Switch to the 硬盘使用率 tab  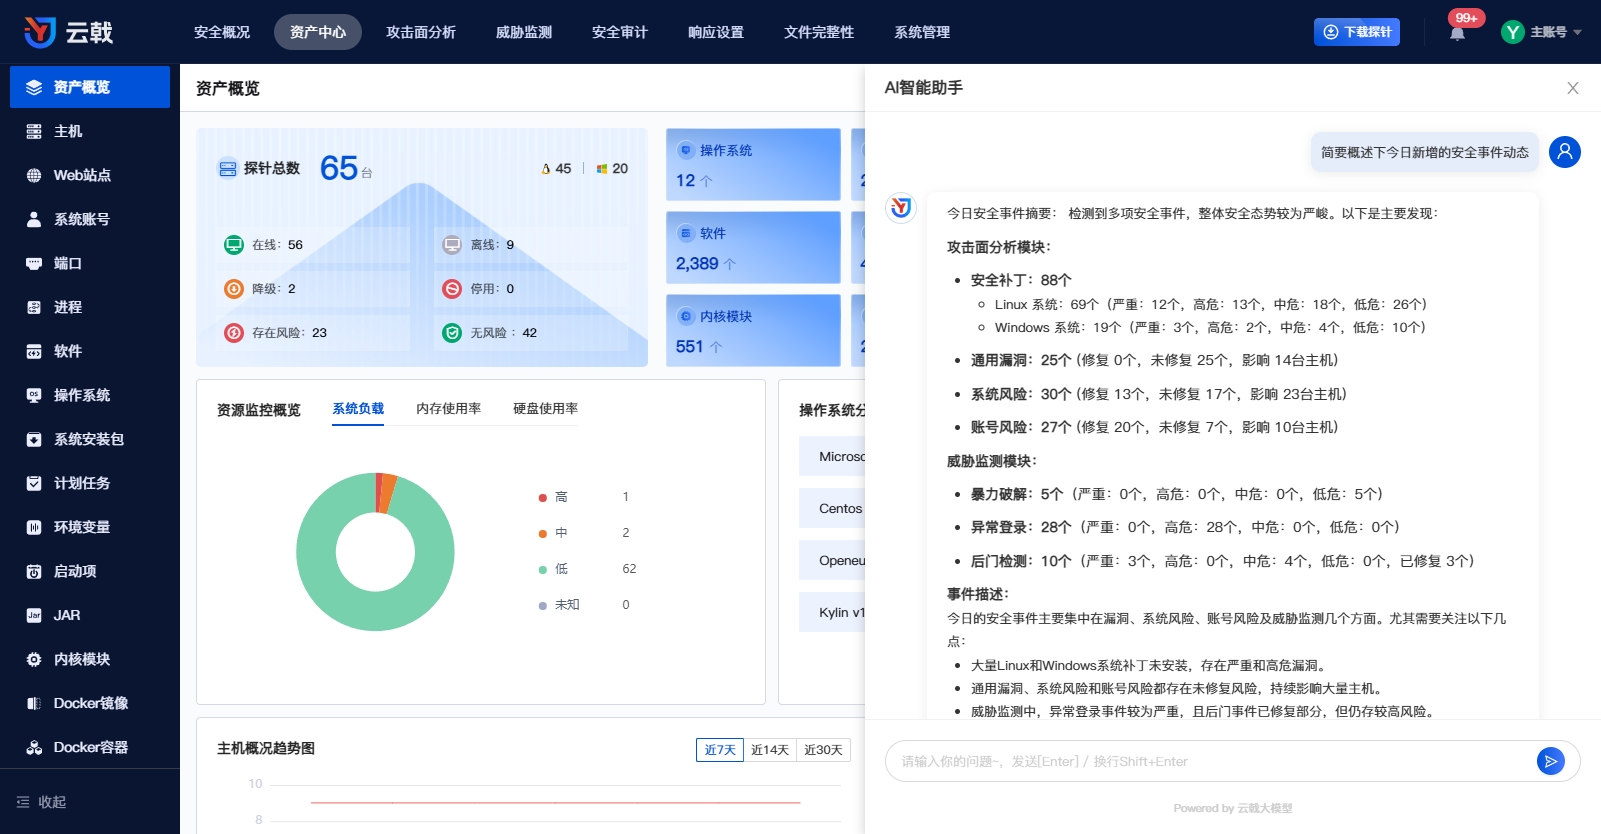[x=545, y=408]
